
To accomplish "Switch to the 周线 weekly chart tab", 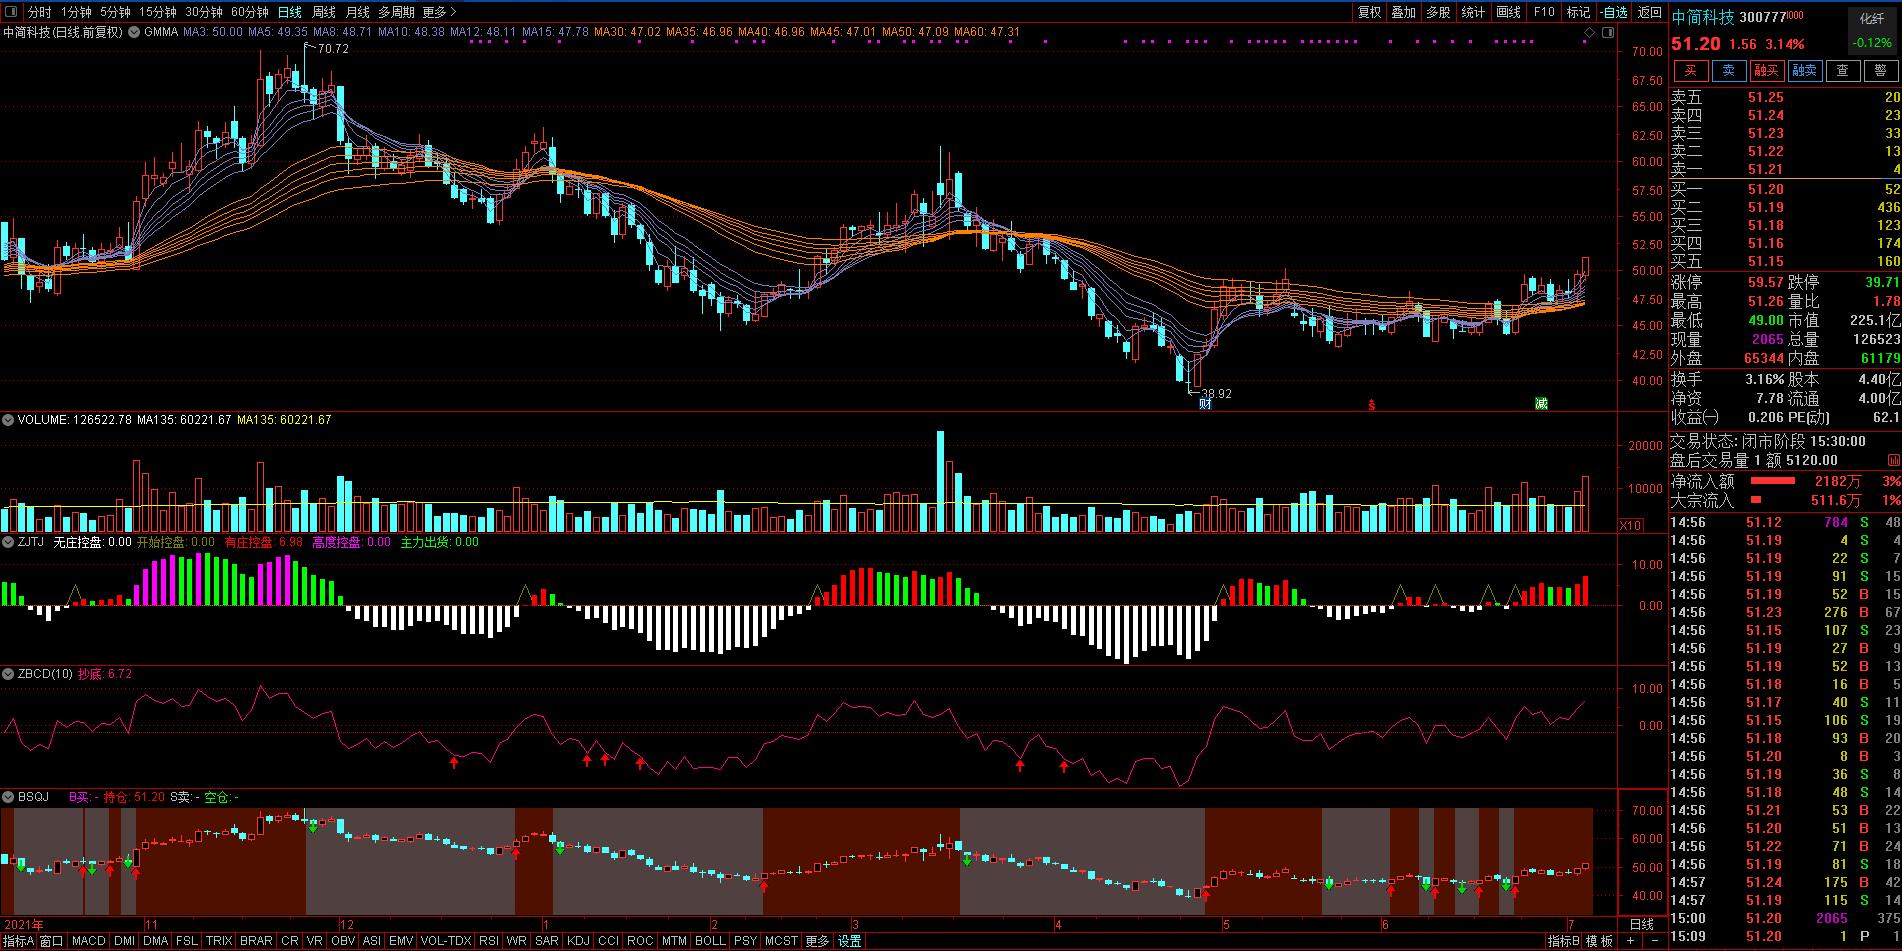I will pos(324,12).
